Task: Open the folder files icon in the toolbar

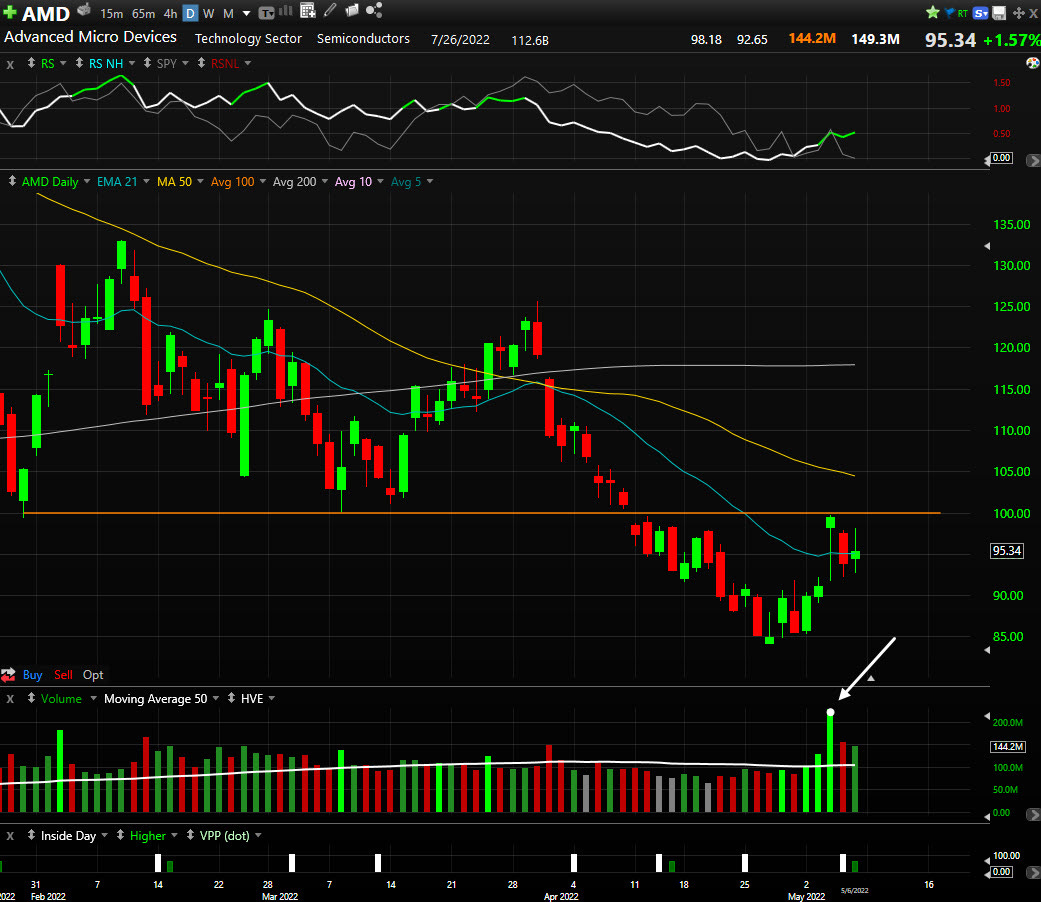Action: (x=352, y=10)
